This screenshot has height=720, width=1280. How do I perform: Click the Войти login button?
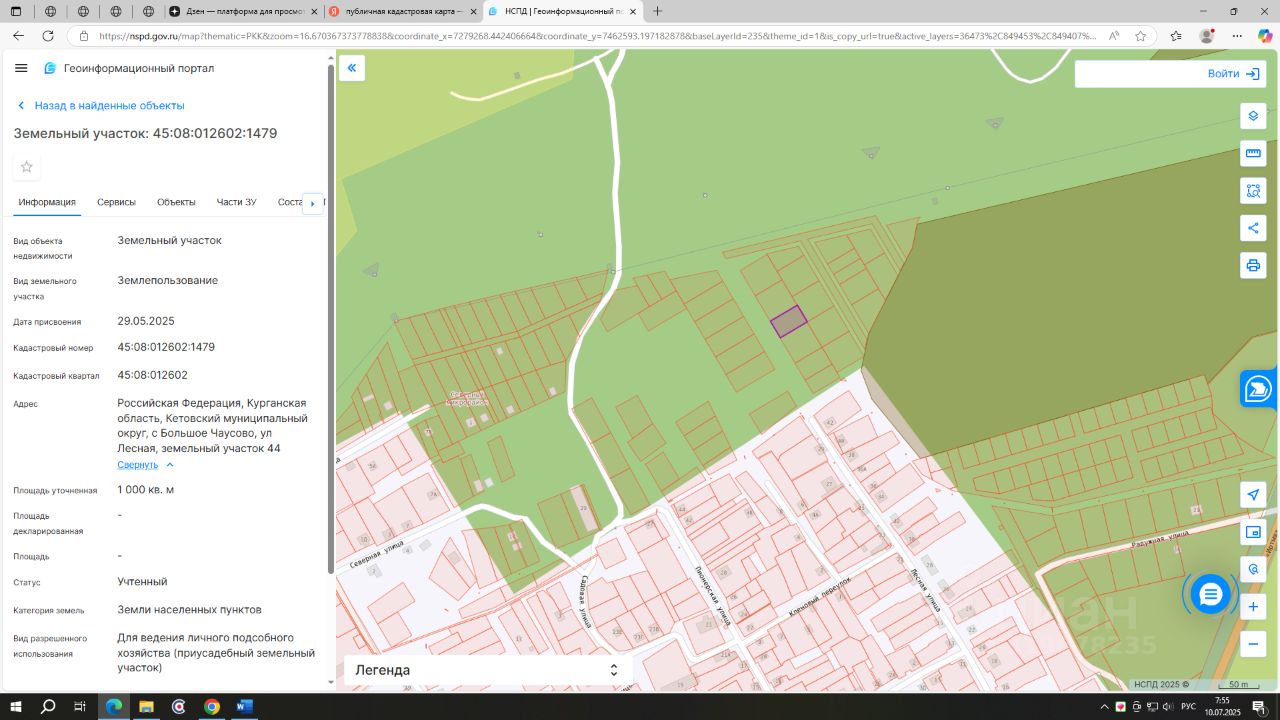(x=1169, y=74)
